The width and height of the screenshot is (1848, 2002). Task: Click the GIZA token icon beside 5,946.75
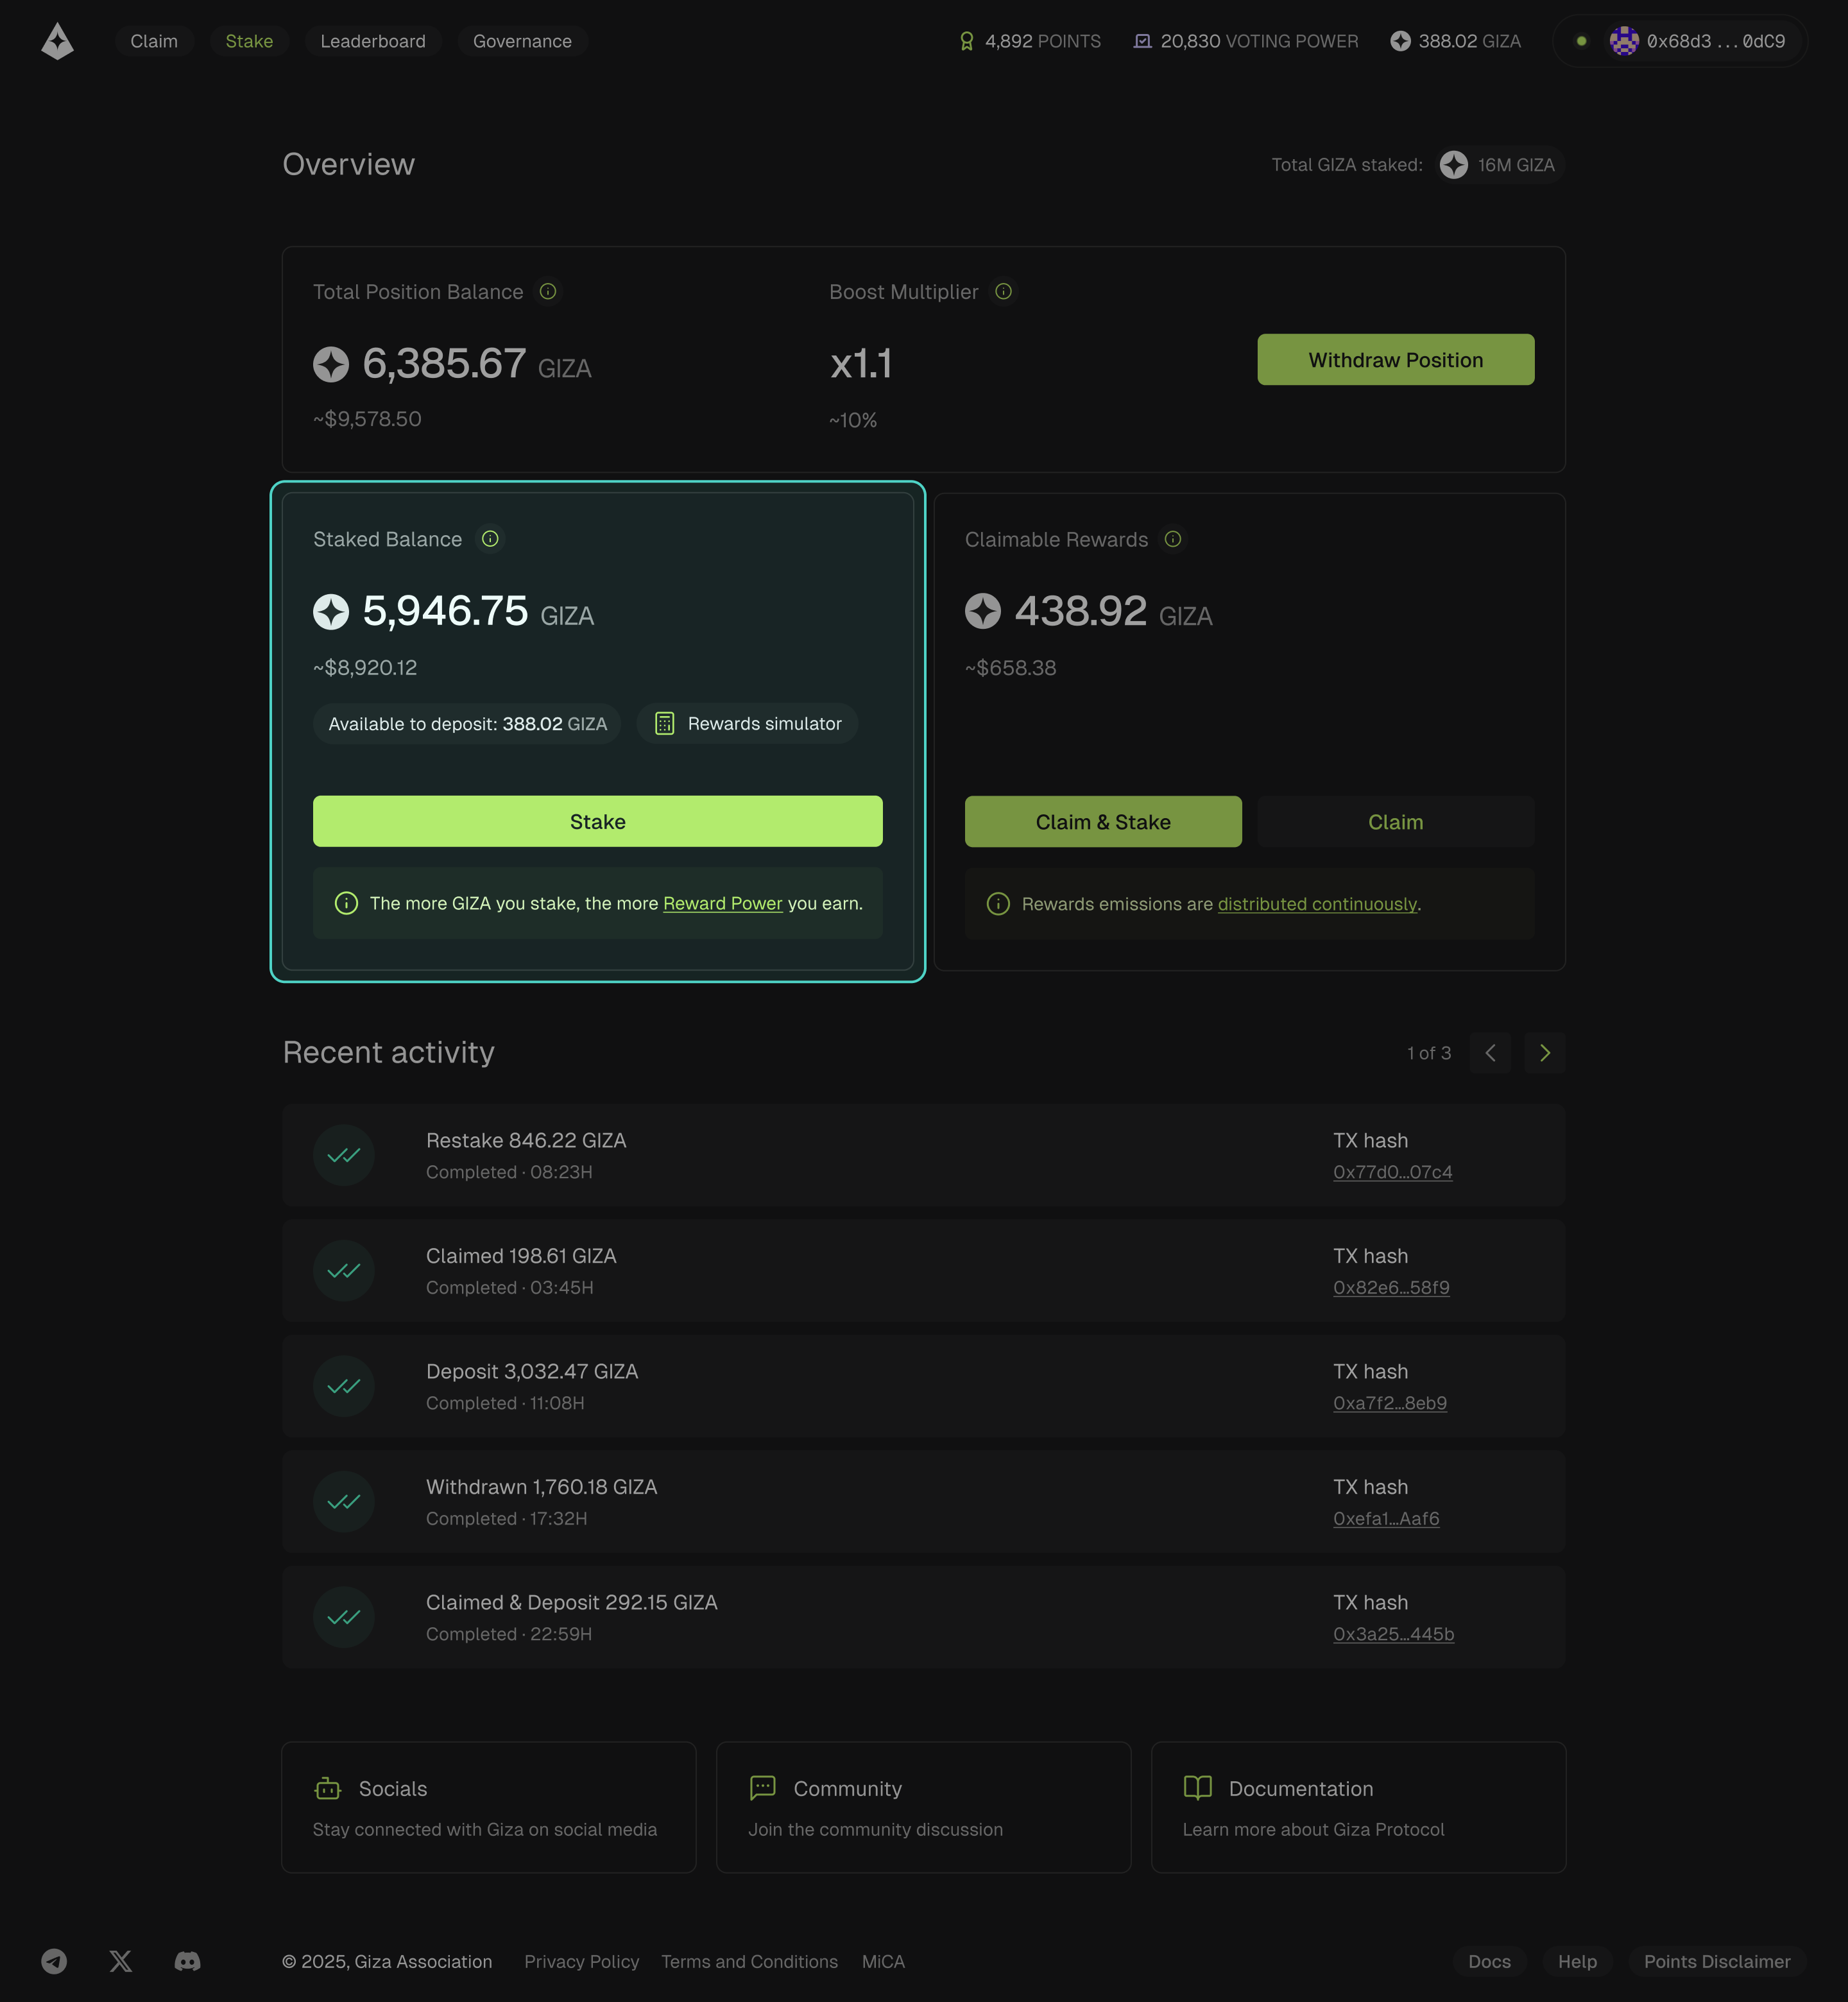331,611
